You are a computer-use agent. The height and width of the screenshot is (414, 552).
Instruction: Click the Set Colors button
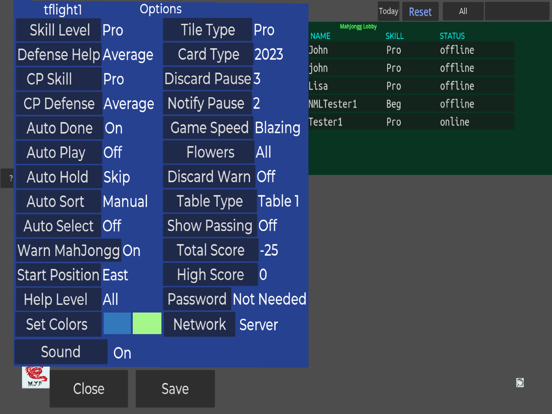click(58, 325)
